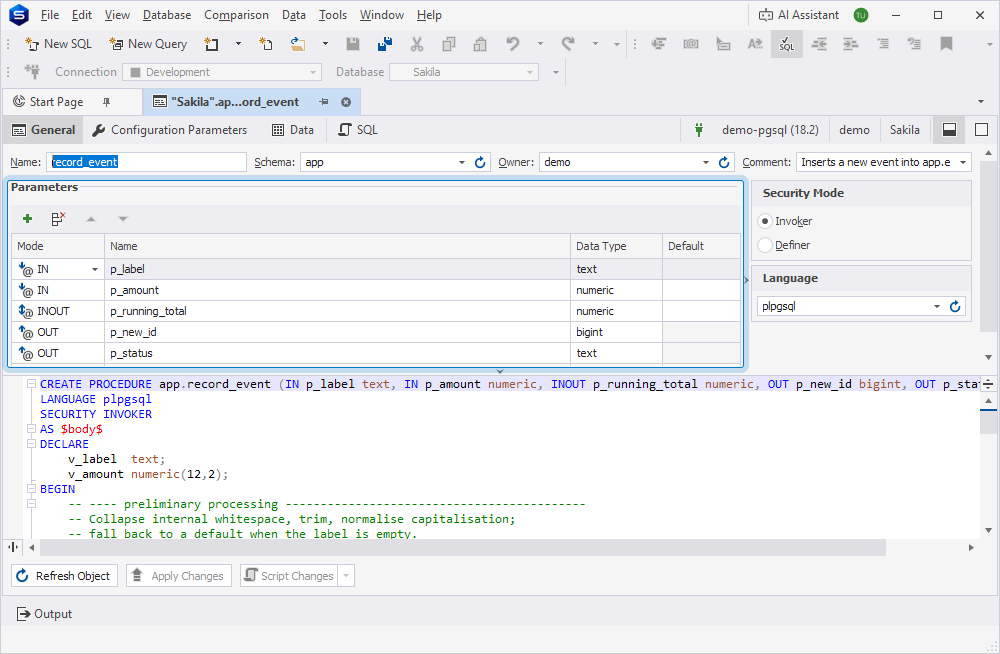Toggle the SQL format toolbar icon
1000x654 pixels.
[786, 44]
